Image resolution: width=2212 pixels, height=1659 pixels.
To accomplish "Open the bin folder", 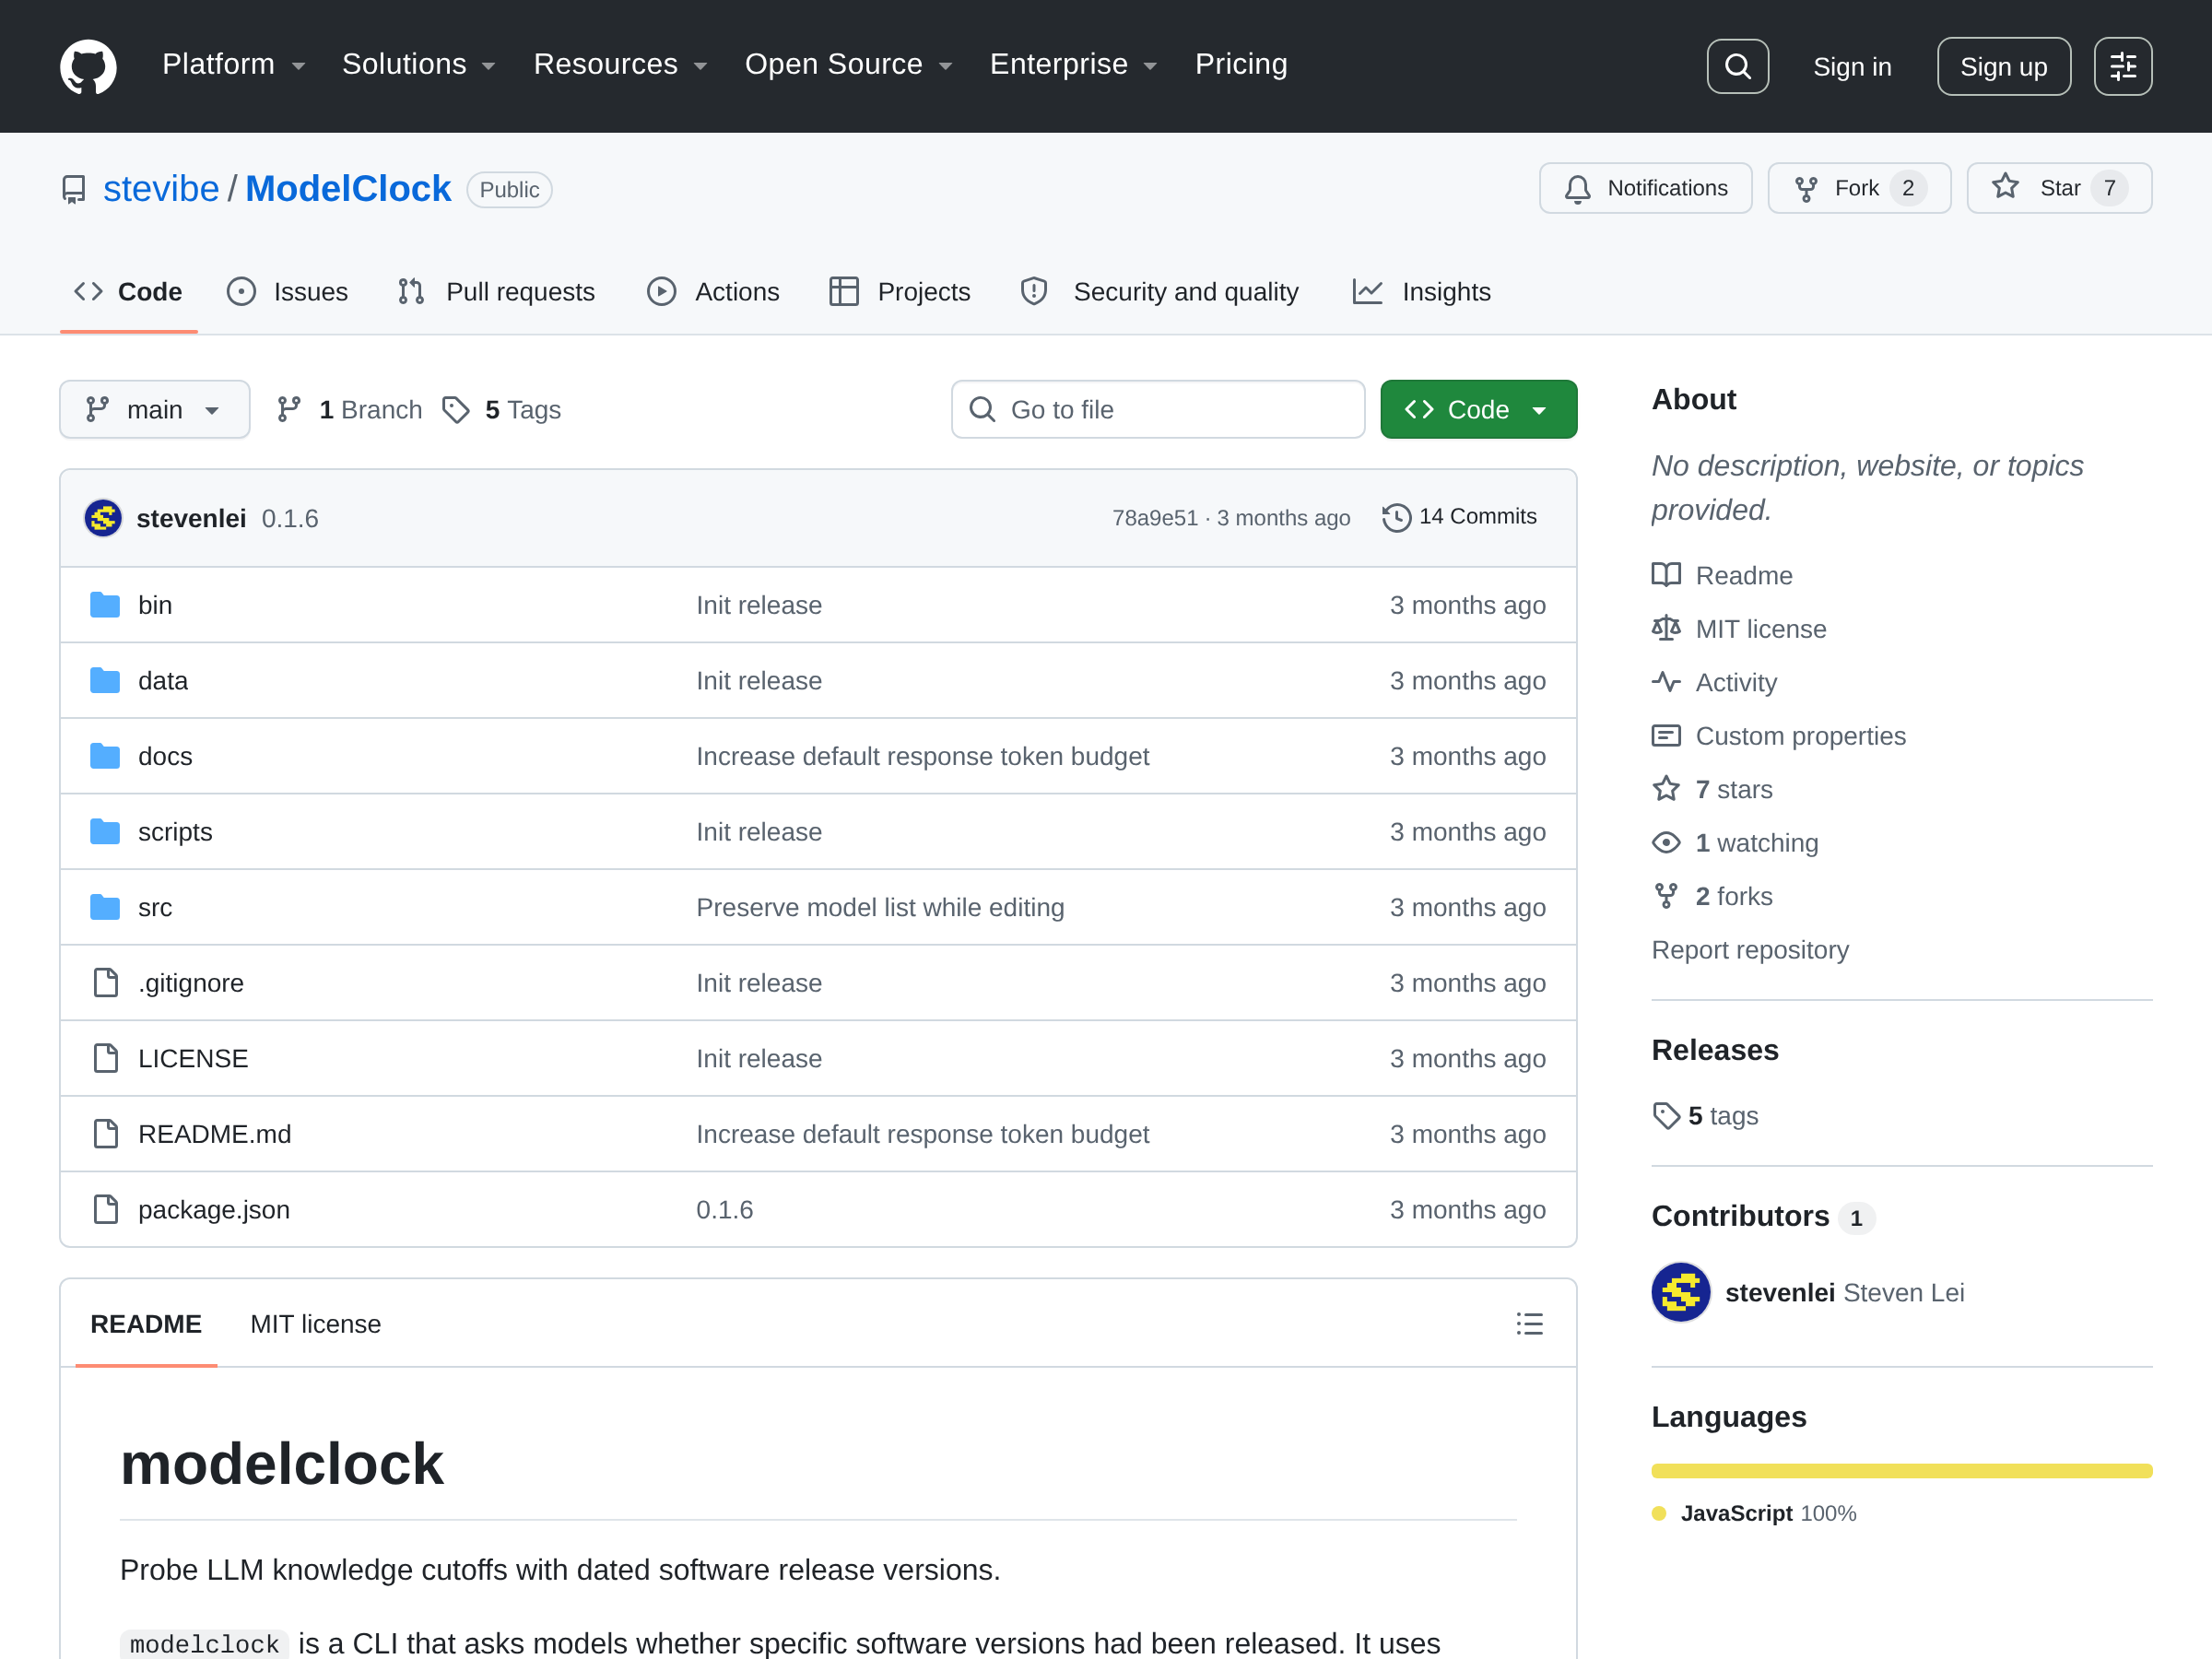I will (155, 605).
